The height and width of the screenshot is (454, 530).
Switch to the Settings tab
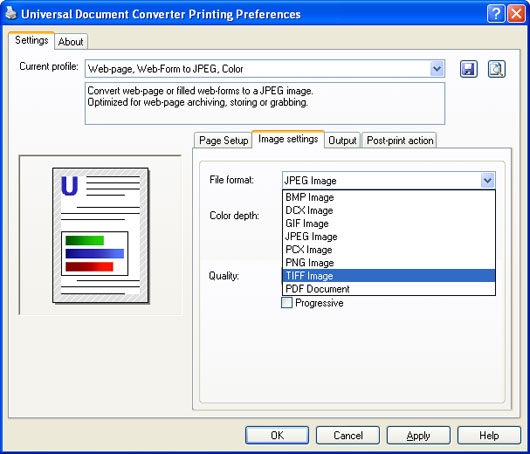pyautogui.click(x=31, y=40)
